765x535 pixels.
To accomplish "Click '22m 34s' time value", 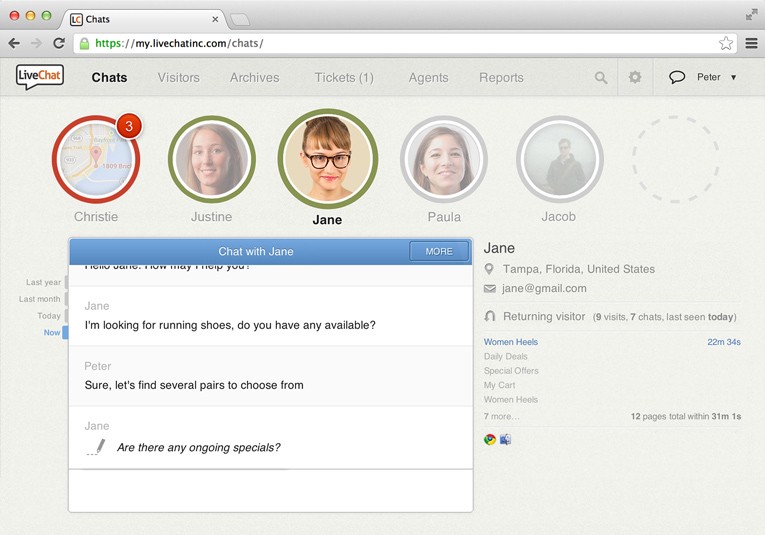I will (724, 342).
